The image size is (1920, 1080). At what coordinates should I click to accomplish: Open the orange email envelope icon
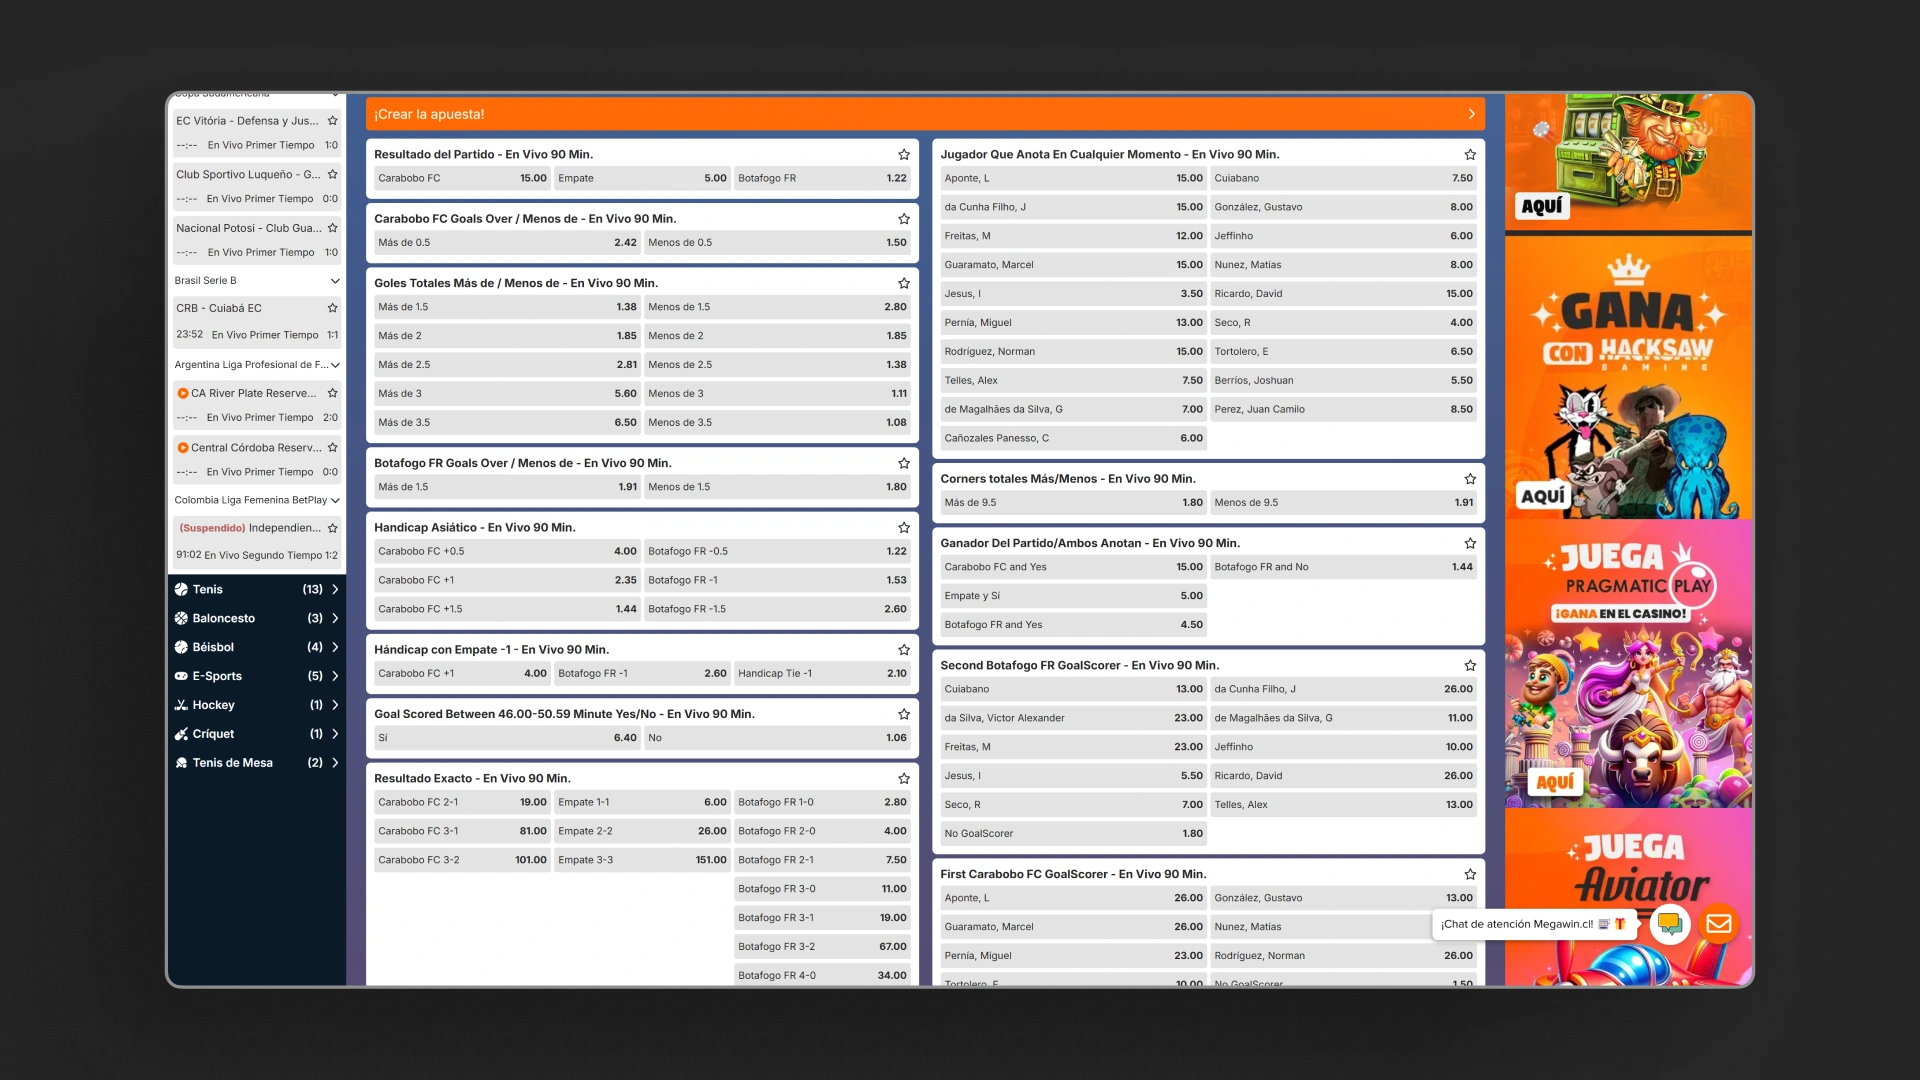1719,924
